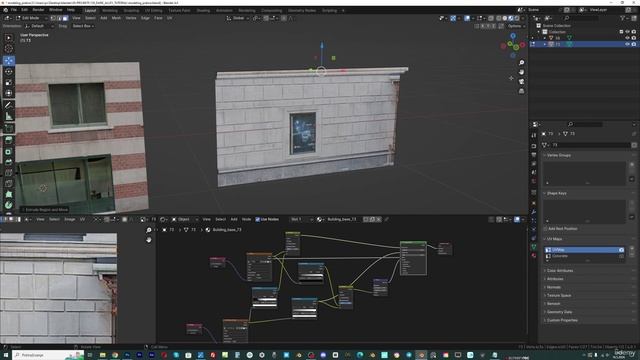Image resolution: width=640 pixels, height=360 pixels.
Task: Toggle render camera for Collection row
Action: pyautogui.click(x=633, y=31)
